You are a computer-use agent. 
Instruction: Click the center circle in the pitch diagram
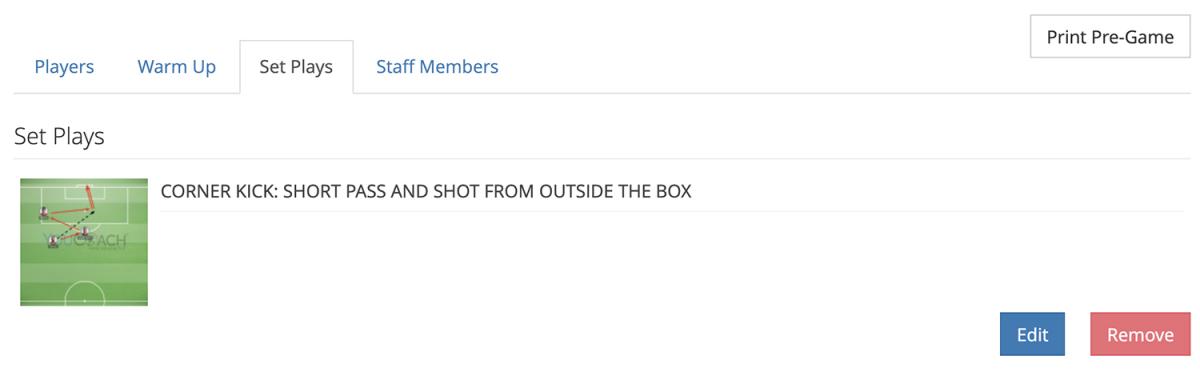click(x=84, y=293)
